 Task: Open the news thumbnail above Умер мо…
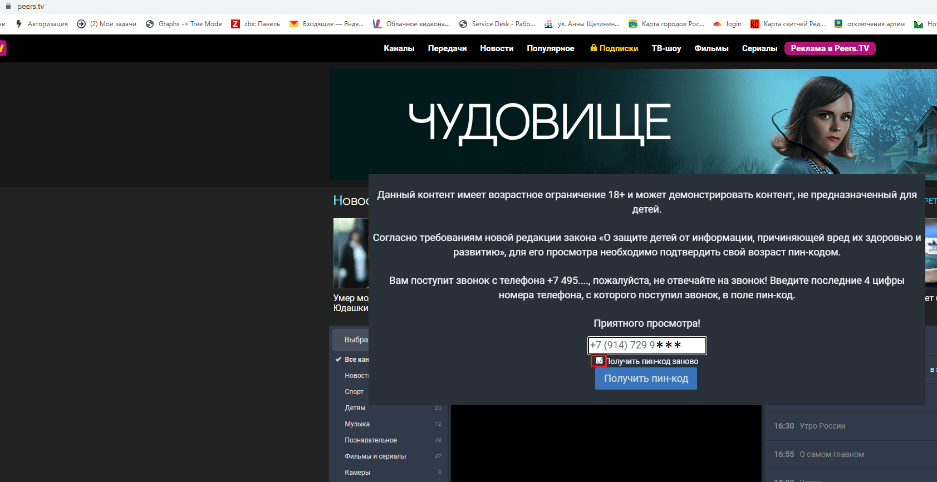point(351,253)
